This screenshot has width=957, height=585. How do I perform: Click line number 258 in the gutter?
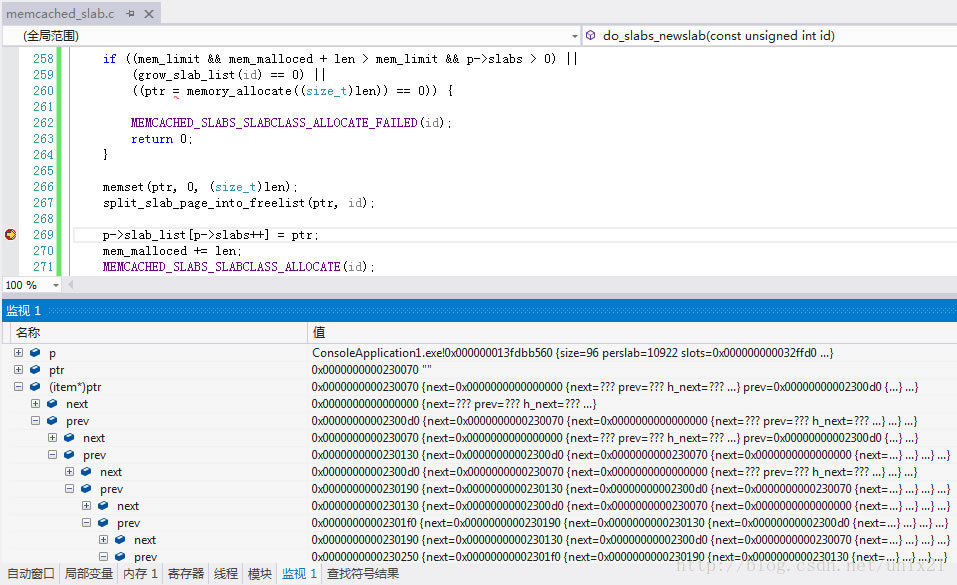tap(43, 59)
